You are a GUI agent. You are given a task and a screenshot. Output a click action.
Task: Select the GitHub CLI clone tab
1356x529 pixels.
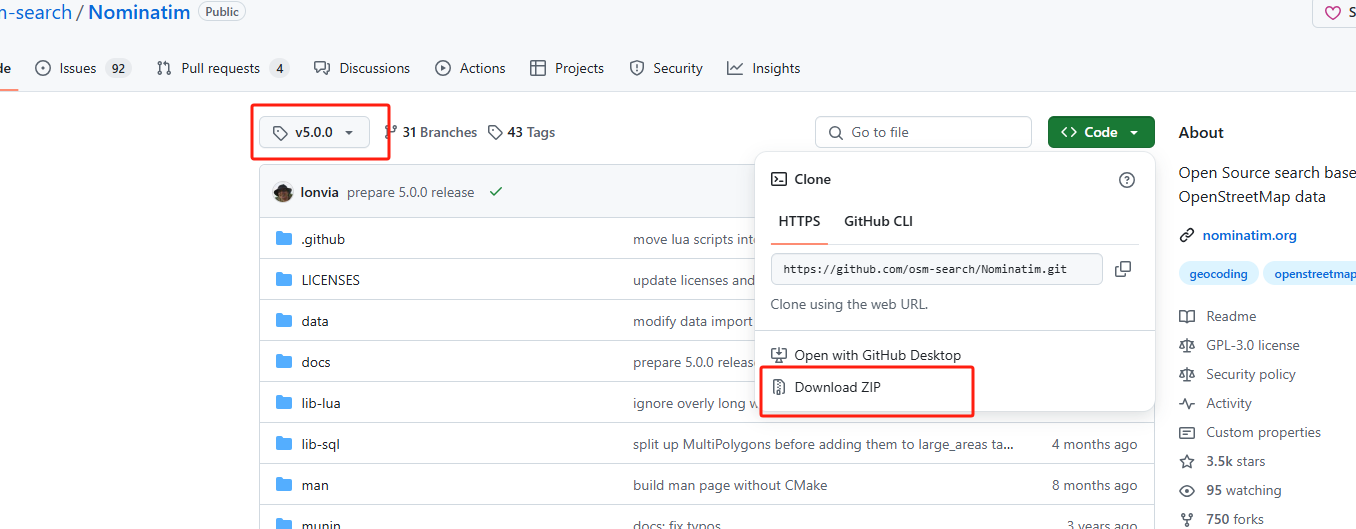(878, 221)
